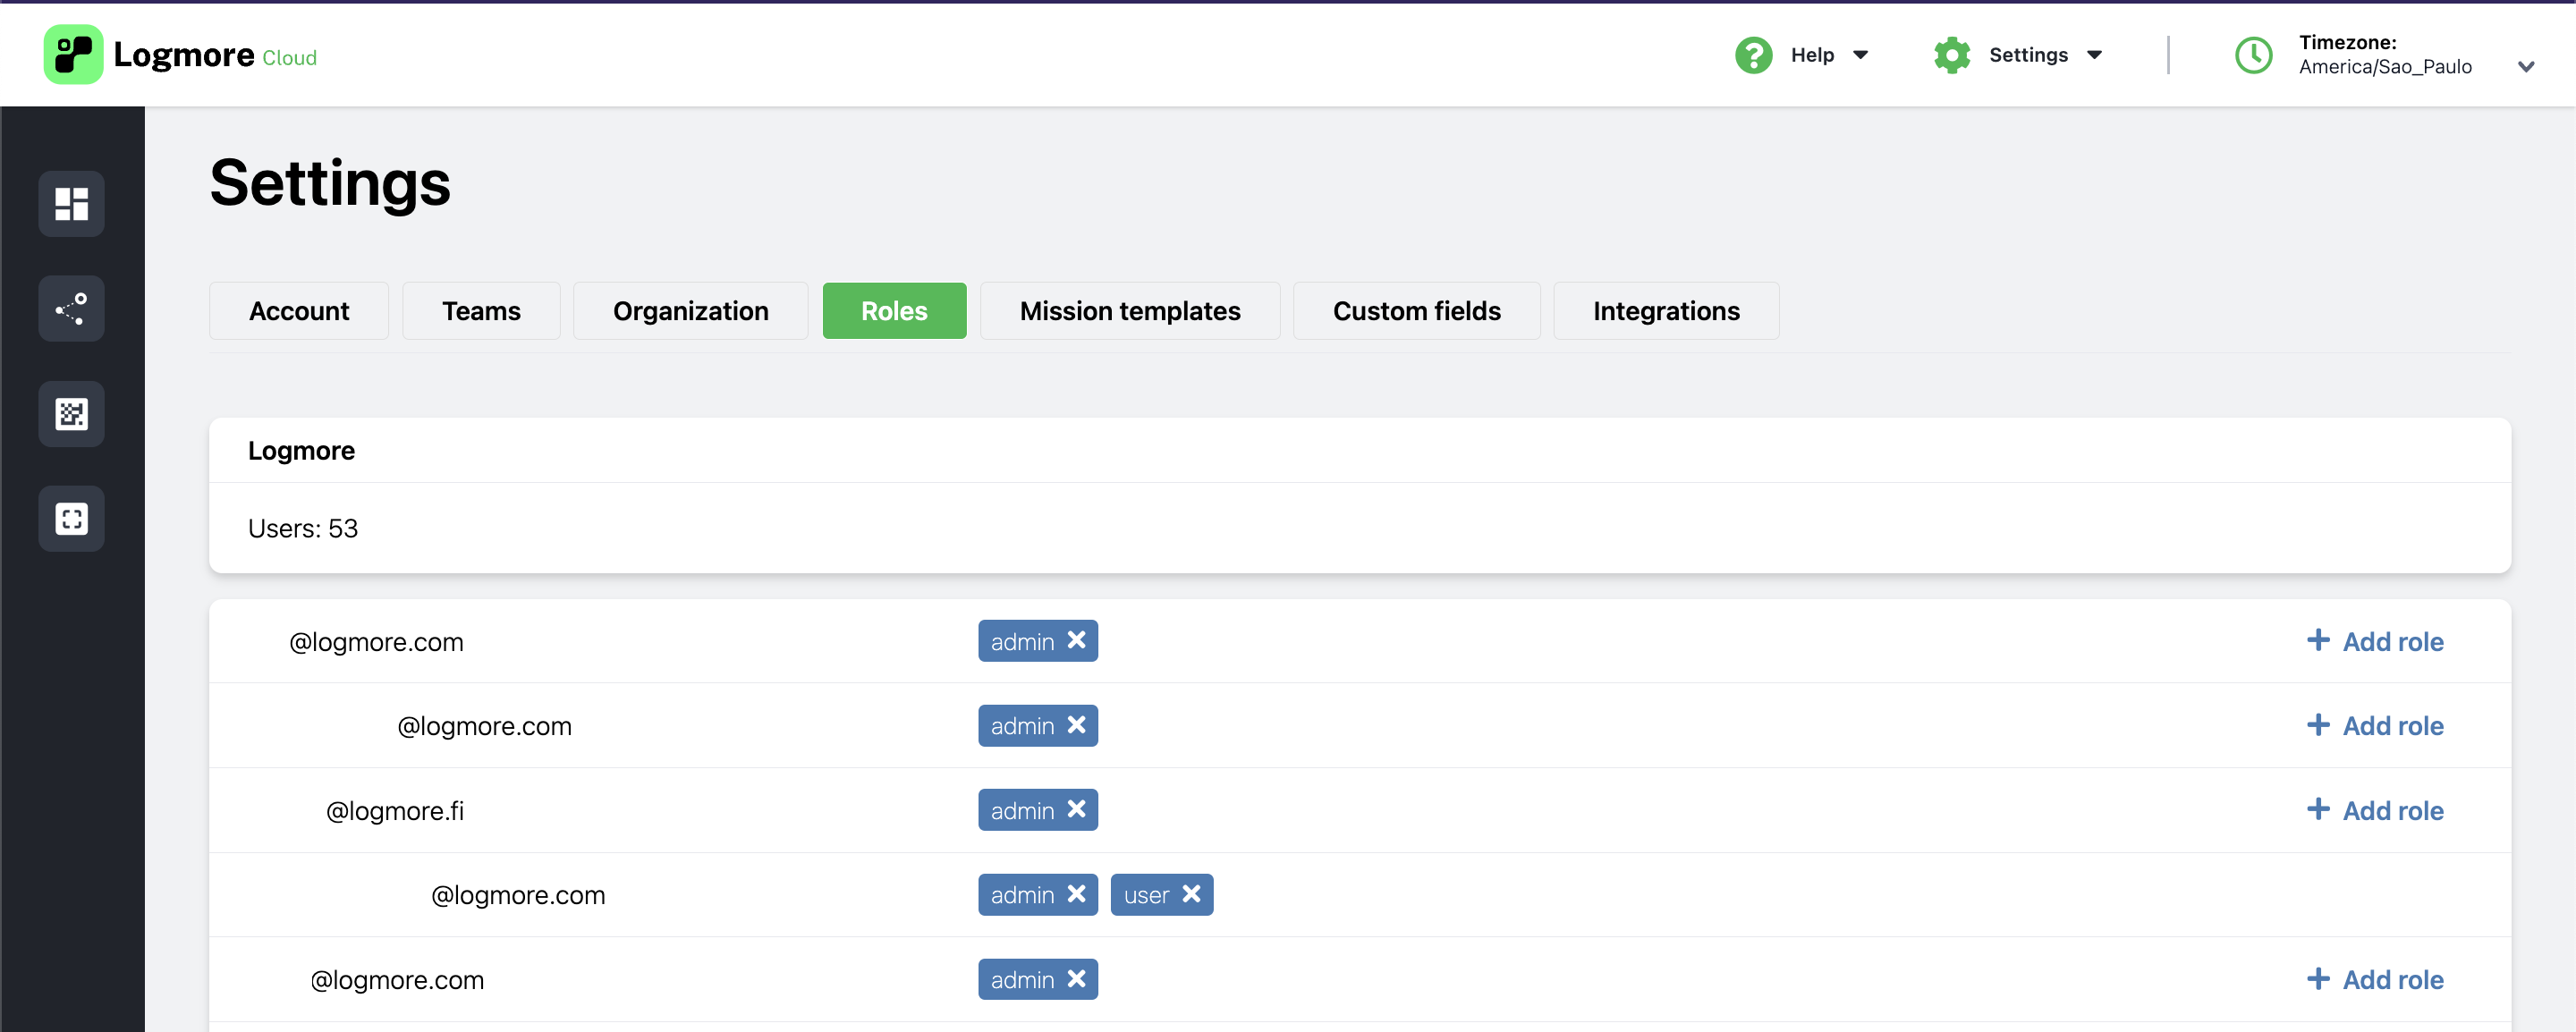Open the scan frame sidebar icon
This screenshot has width=2576, height=1032.
pyautogui.click(x=71, y=519)
